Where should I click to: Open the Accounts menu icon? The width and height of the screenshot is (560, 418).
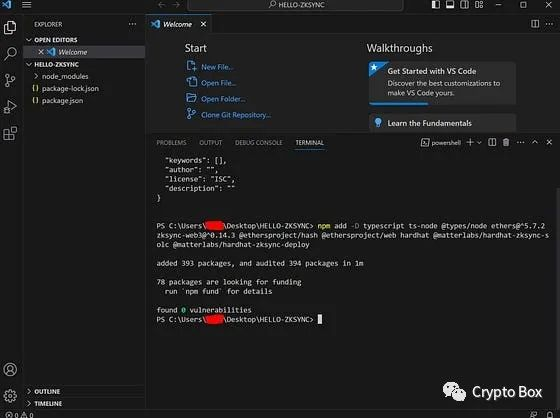[x=10, y=369]
